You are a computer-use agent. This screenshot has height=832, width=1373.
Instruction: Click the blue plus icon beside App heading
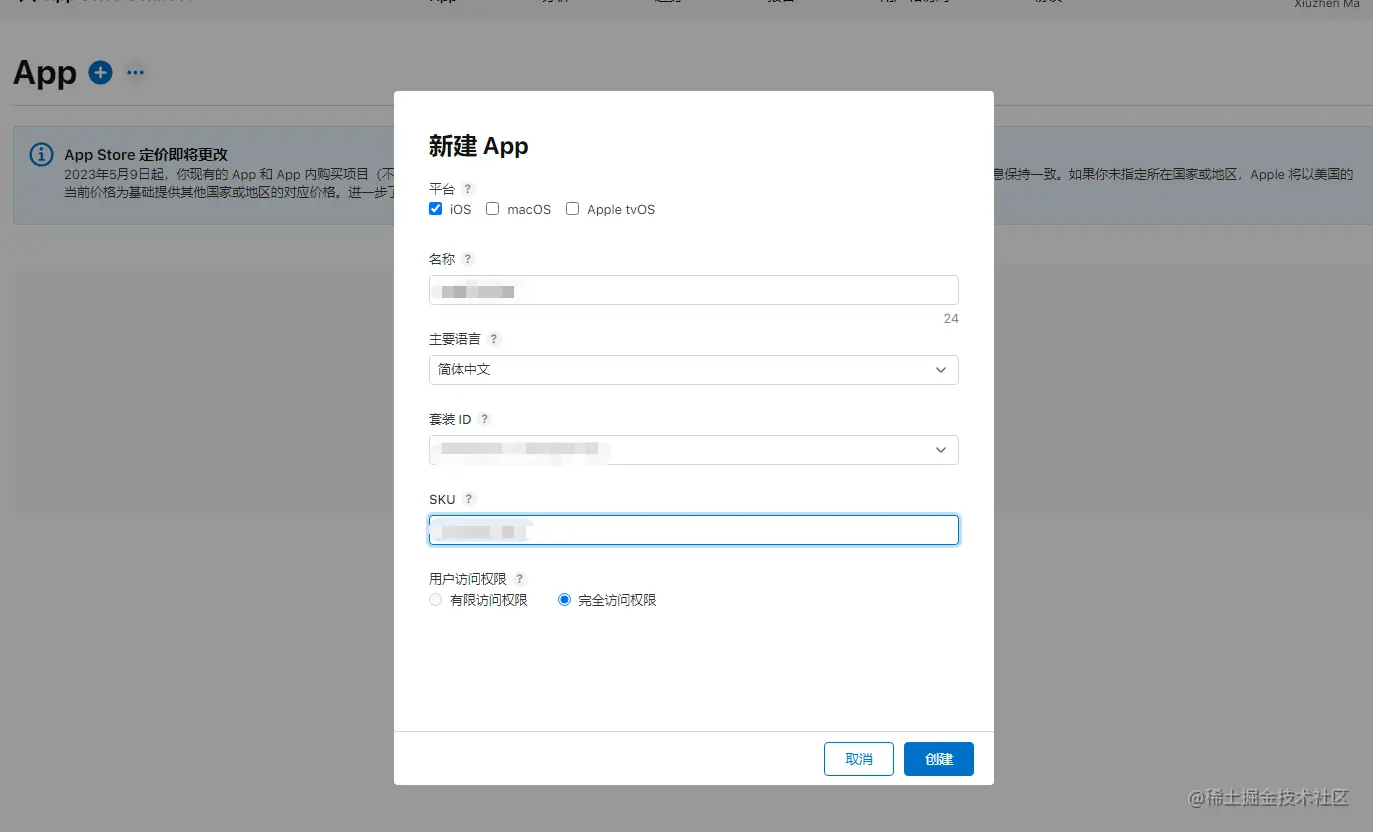[100, 72]
